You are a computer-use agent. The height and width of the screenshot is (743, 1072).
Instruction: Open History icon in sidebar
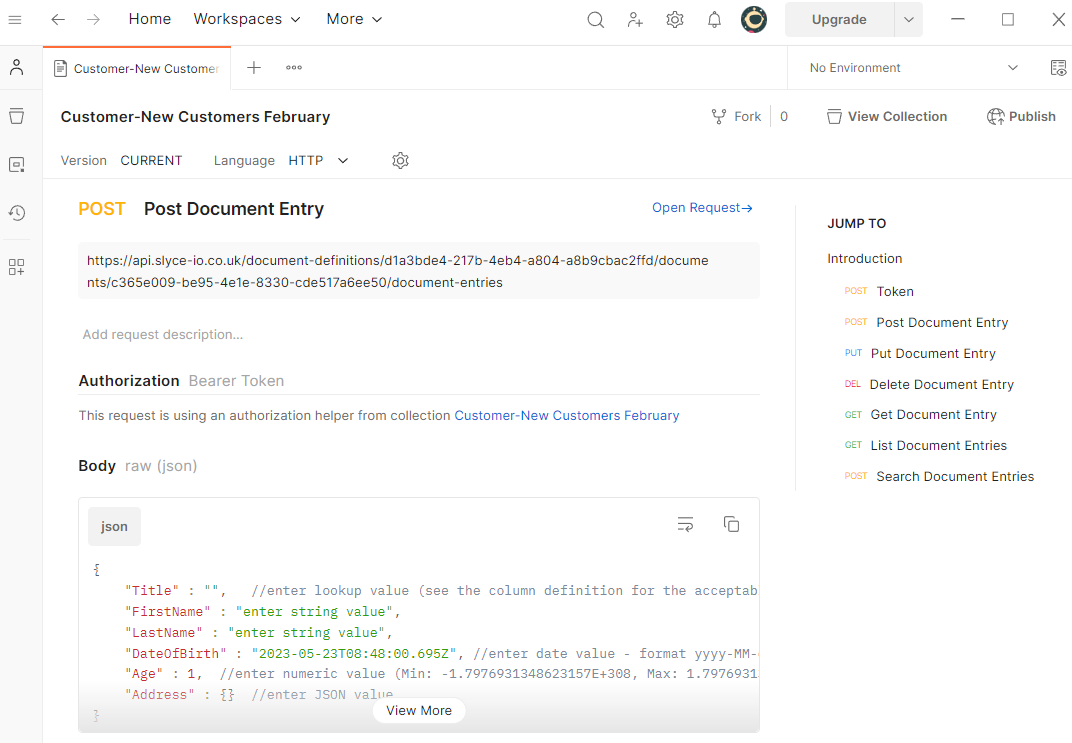(17, 213)
